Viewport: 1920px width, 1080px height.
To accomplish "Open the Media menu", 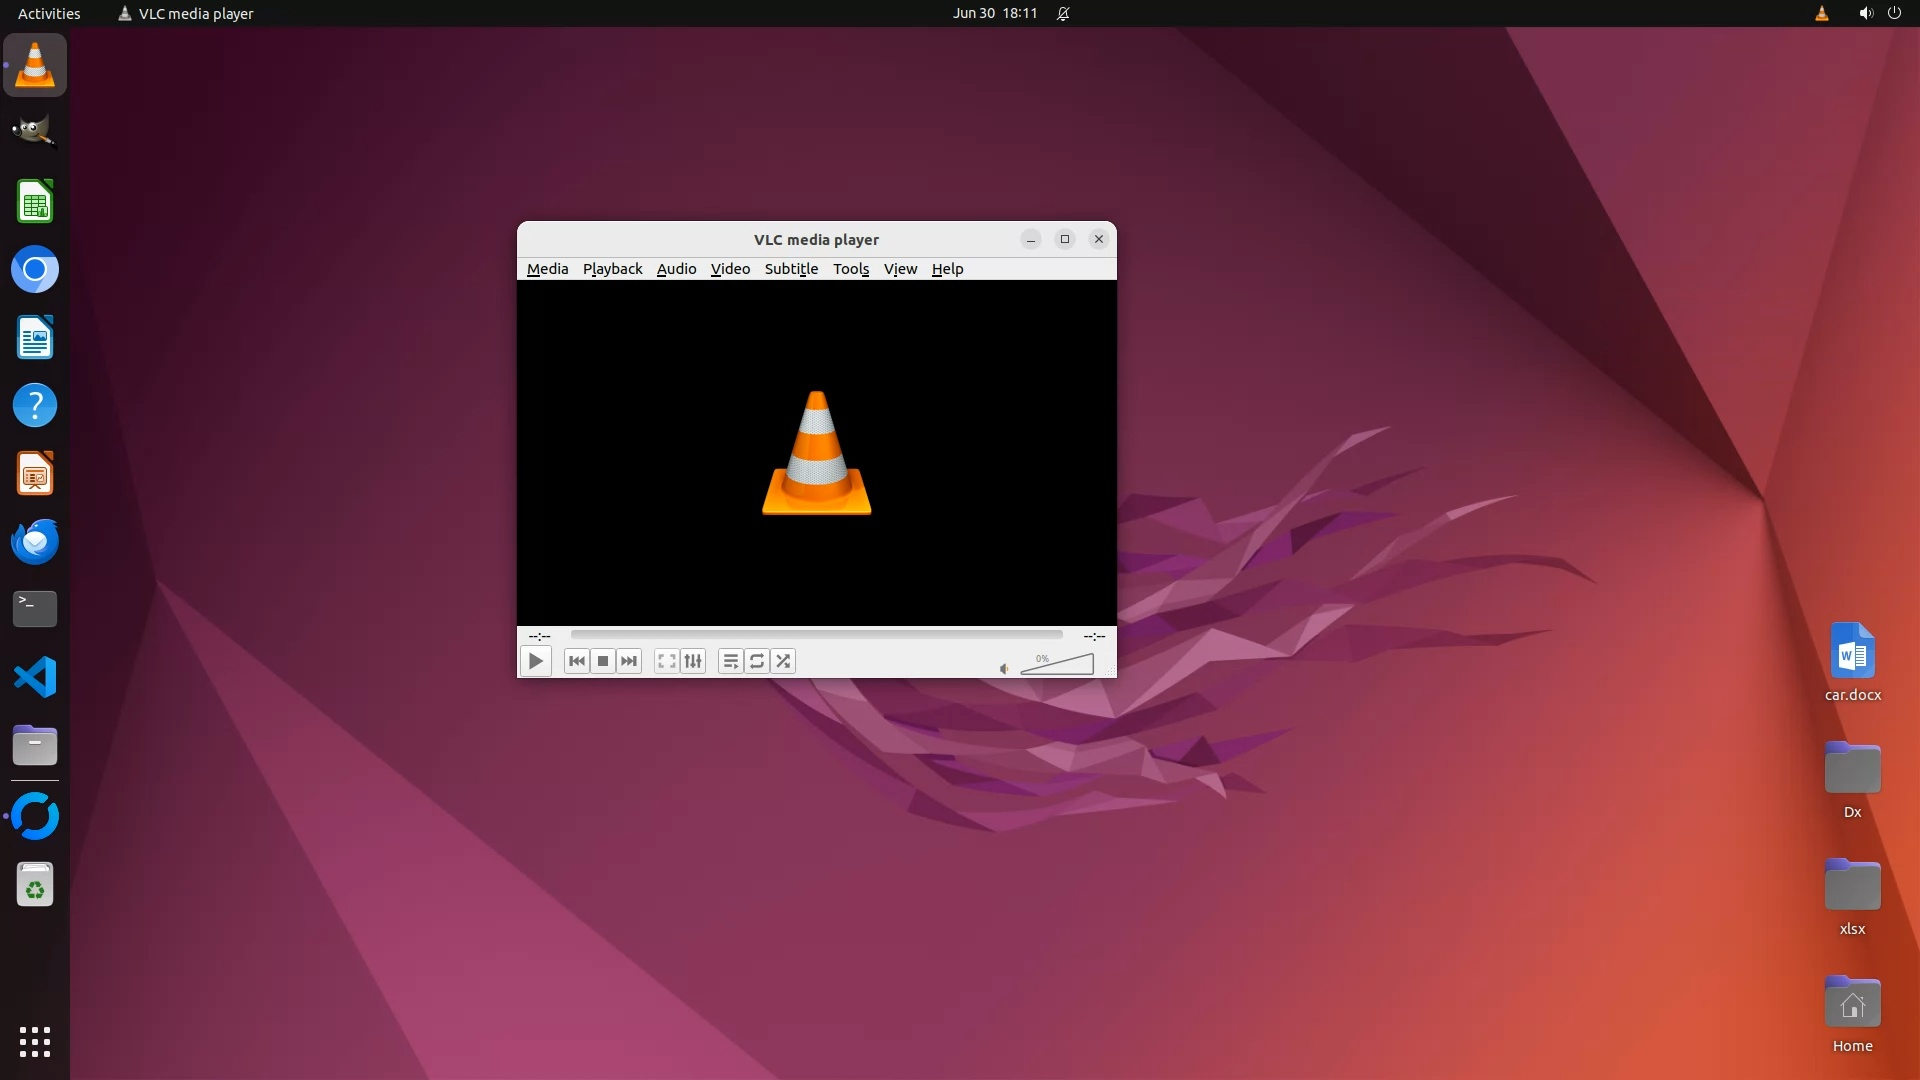I will 547,269.
